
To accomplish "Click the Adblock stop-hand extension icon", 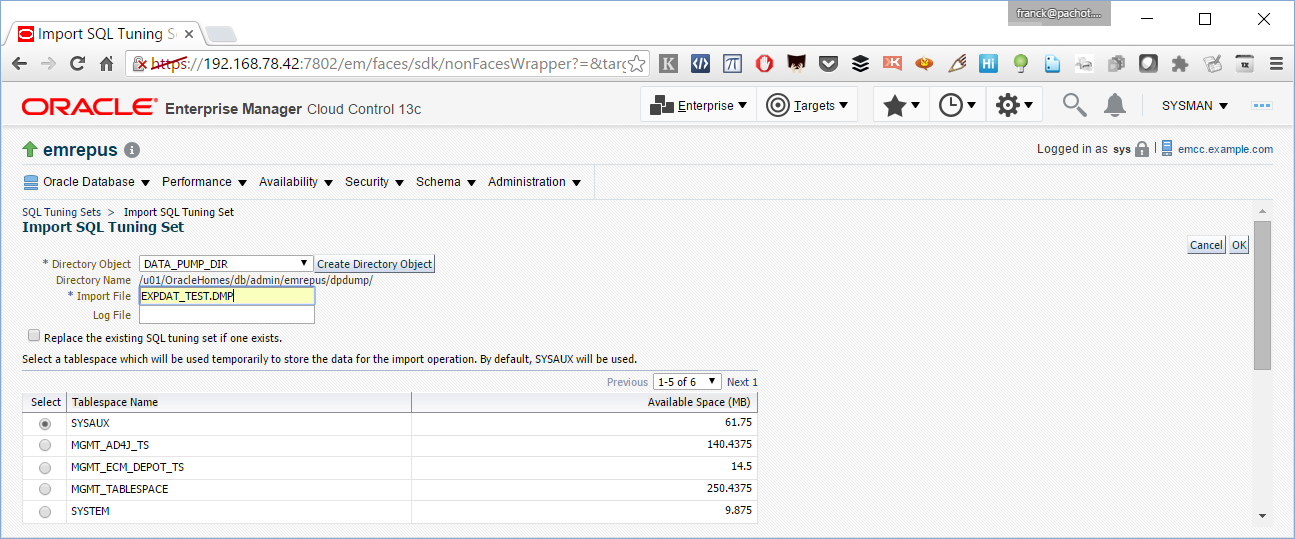I will (x=764, y=63).
